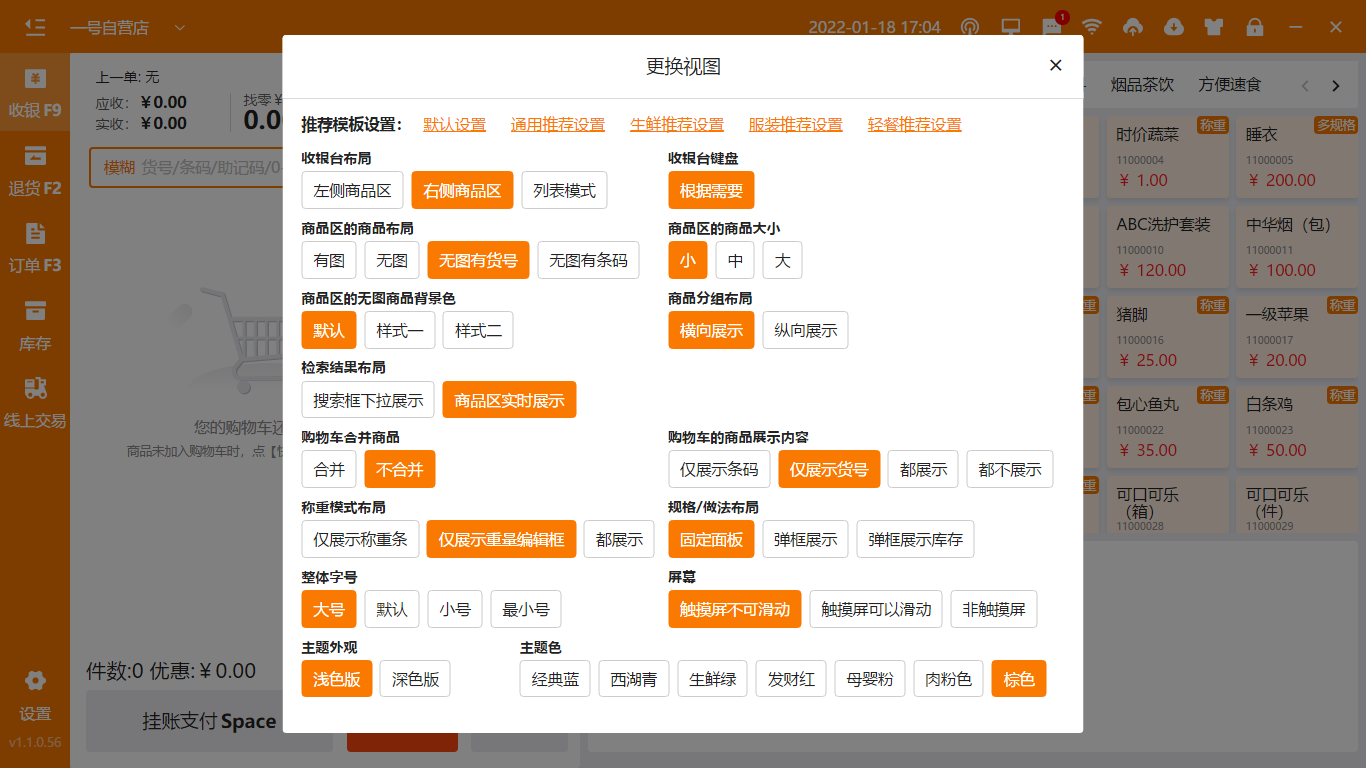Expand the 一号自营店 store dropdown arrow
Image resolution: width=1366 pixels, height=768 pixels.
click(x=179, y=27)
